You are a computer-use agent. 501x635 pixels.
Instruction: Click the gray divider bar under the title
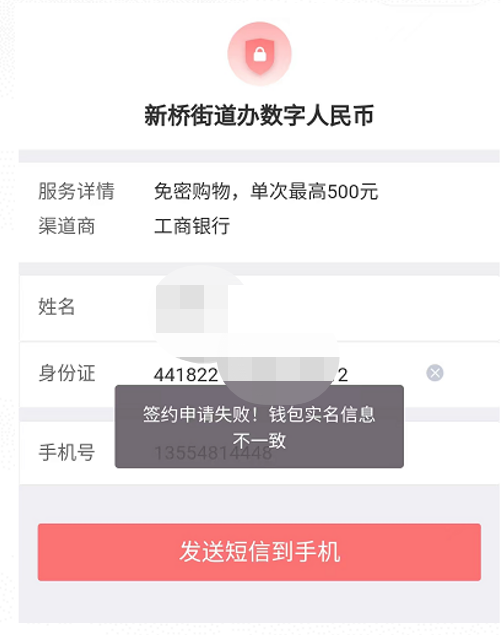259,156
